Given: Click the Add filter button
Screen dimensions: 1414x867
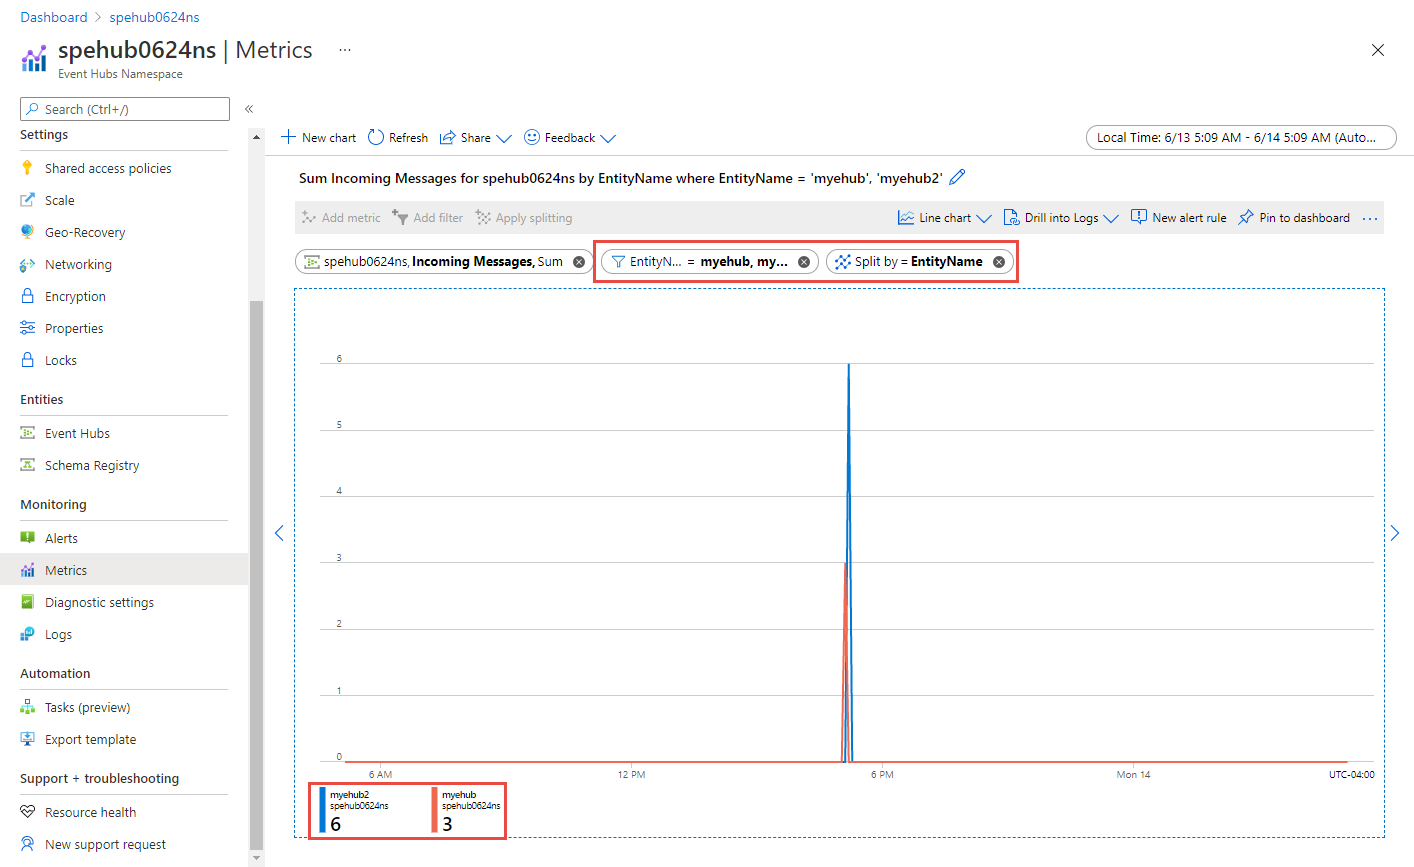Looking at the screenshot, I should pyautogui.click(x=428, y=218).
